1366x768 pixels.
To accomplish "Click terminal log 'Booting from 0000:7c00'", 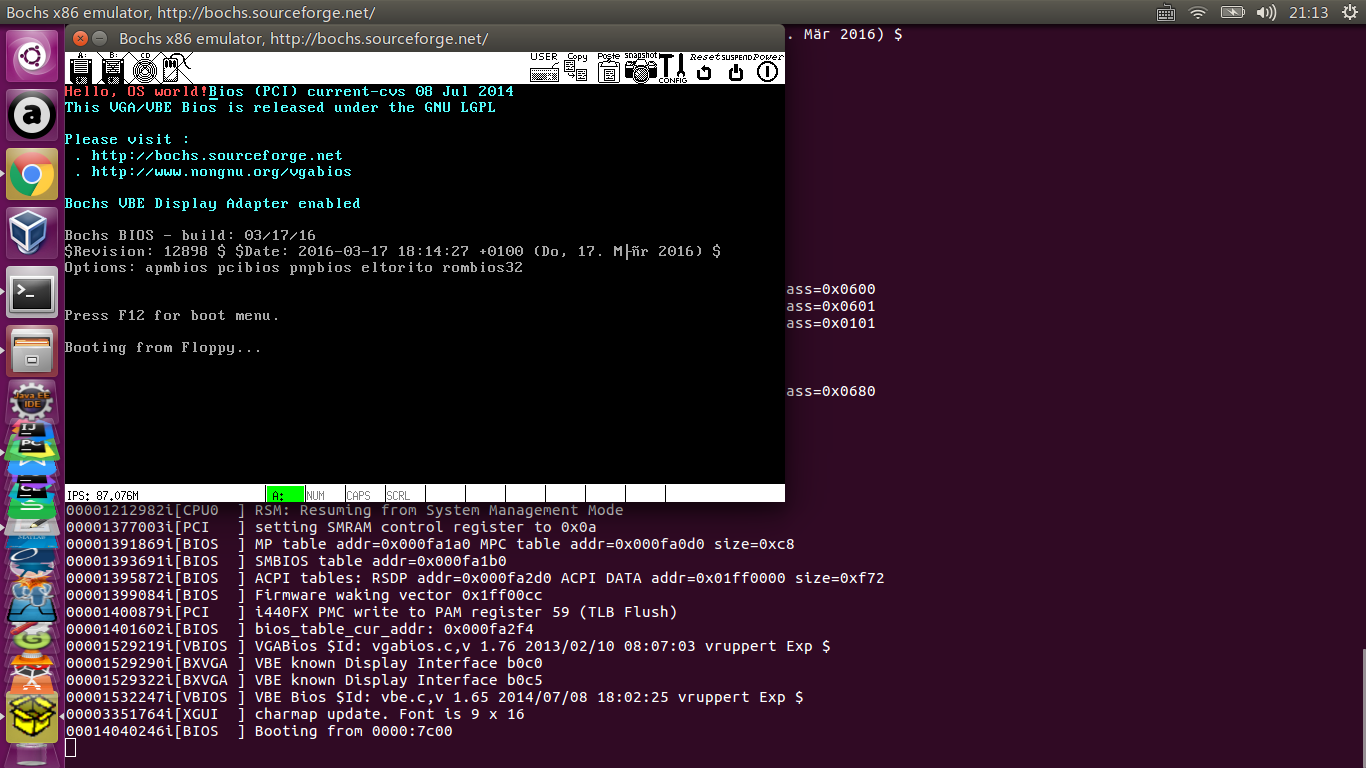I will pyautogui.click(x=353, y=731).
